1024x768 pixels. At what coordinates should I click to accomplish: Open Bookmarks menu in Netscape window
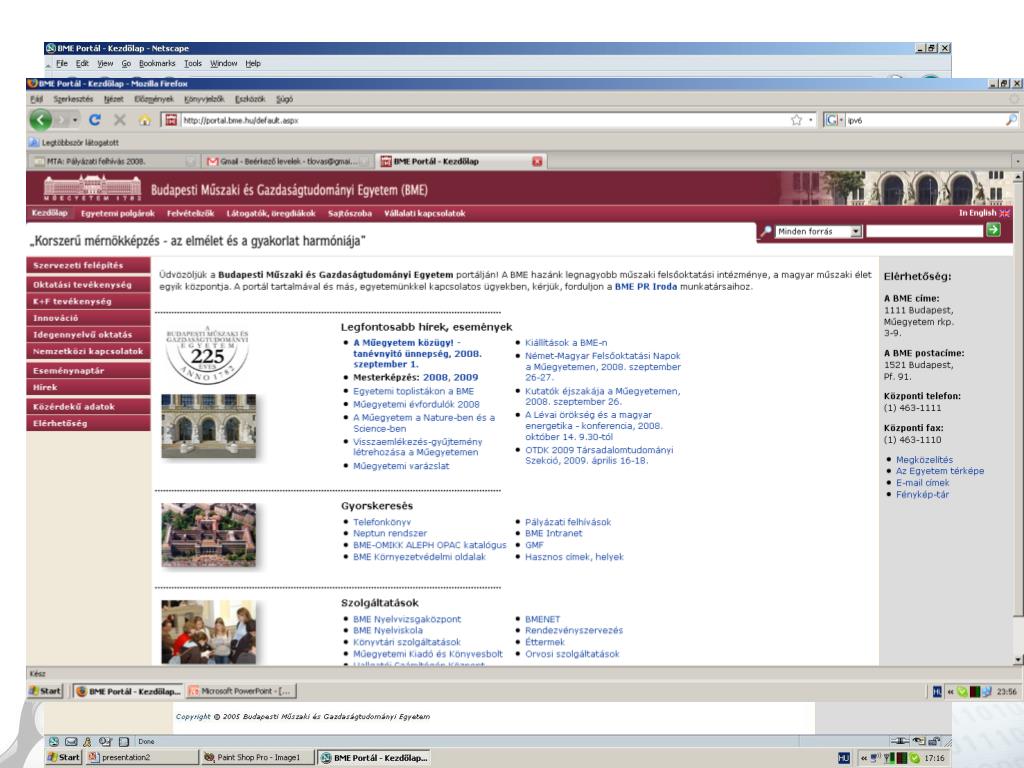[x=157, y=63]
